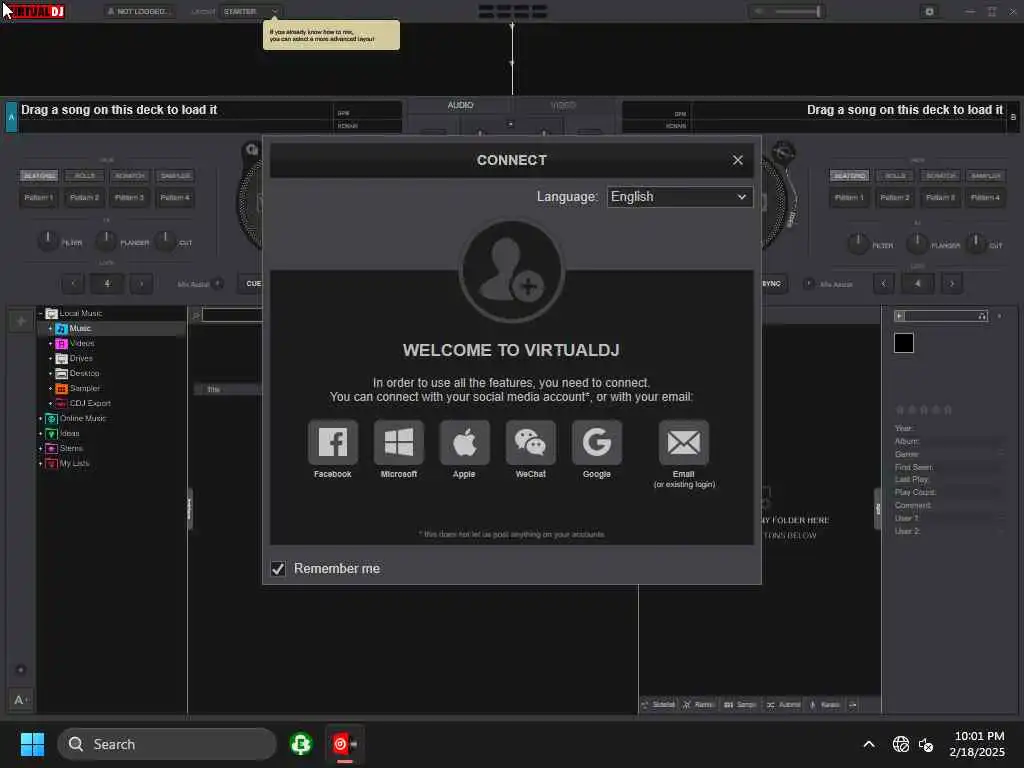The width and height of the screenshot is (1024, 768).
Task: Trigger Pattern 4 pad on right deck
Action: click(985, 197)
